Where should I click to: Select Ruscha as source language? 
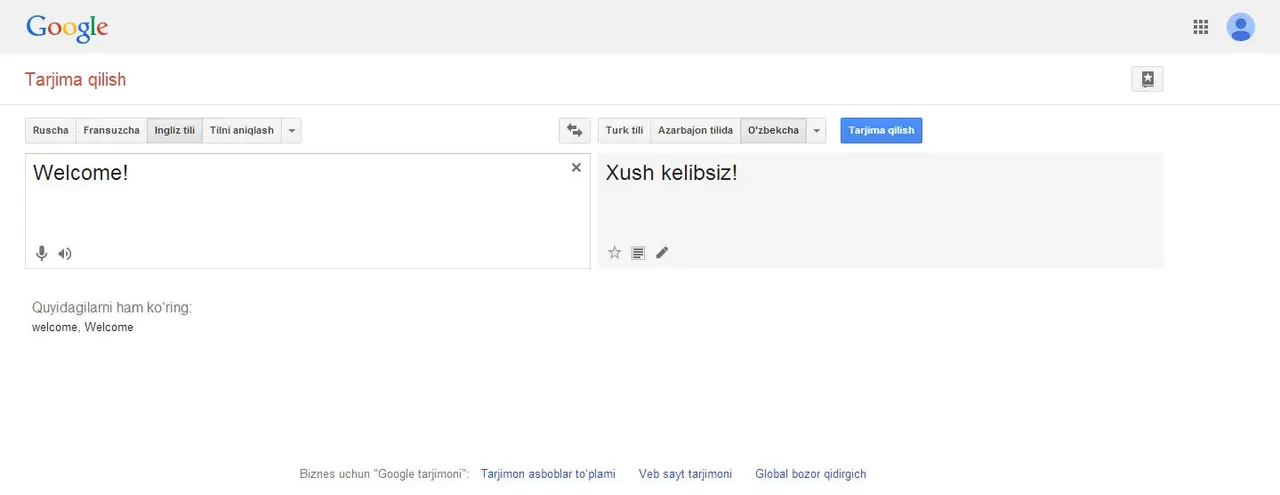pyautogui.click(x=51, y=131)
